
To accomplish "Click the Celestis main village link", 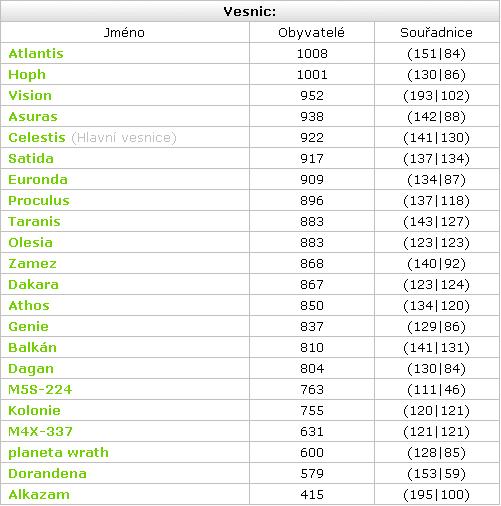I will point(37,138).
